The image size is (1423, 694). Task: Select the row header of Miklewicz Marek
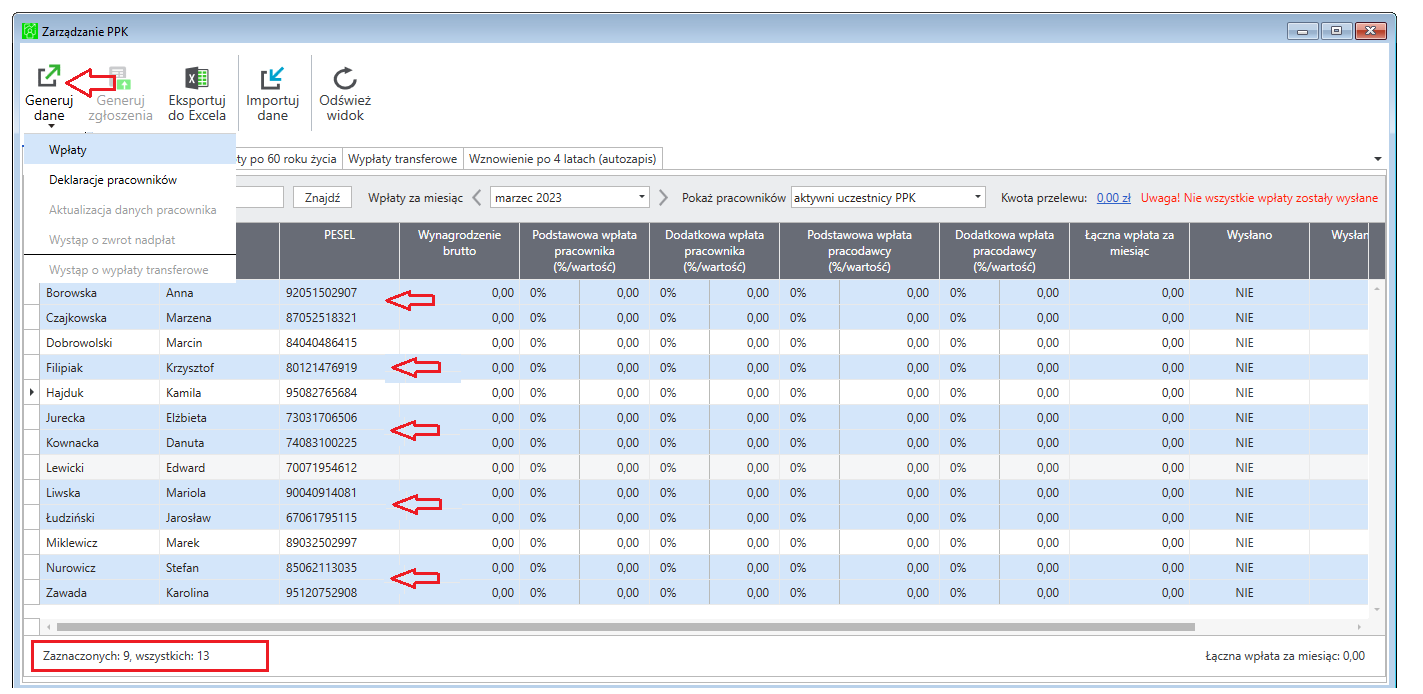pos(31,543)
